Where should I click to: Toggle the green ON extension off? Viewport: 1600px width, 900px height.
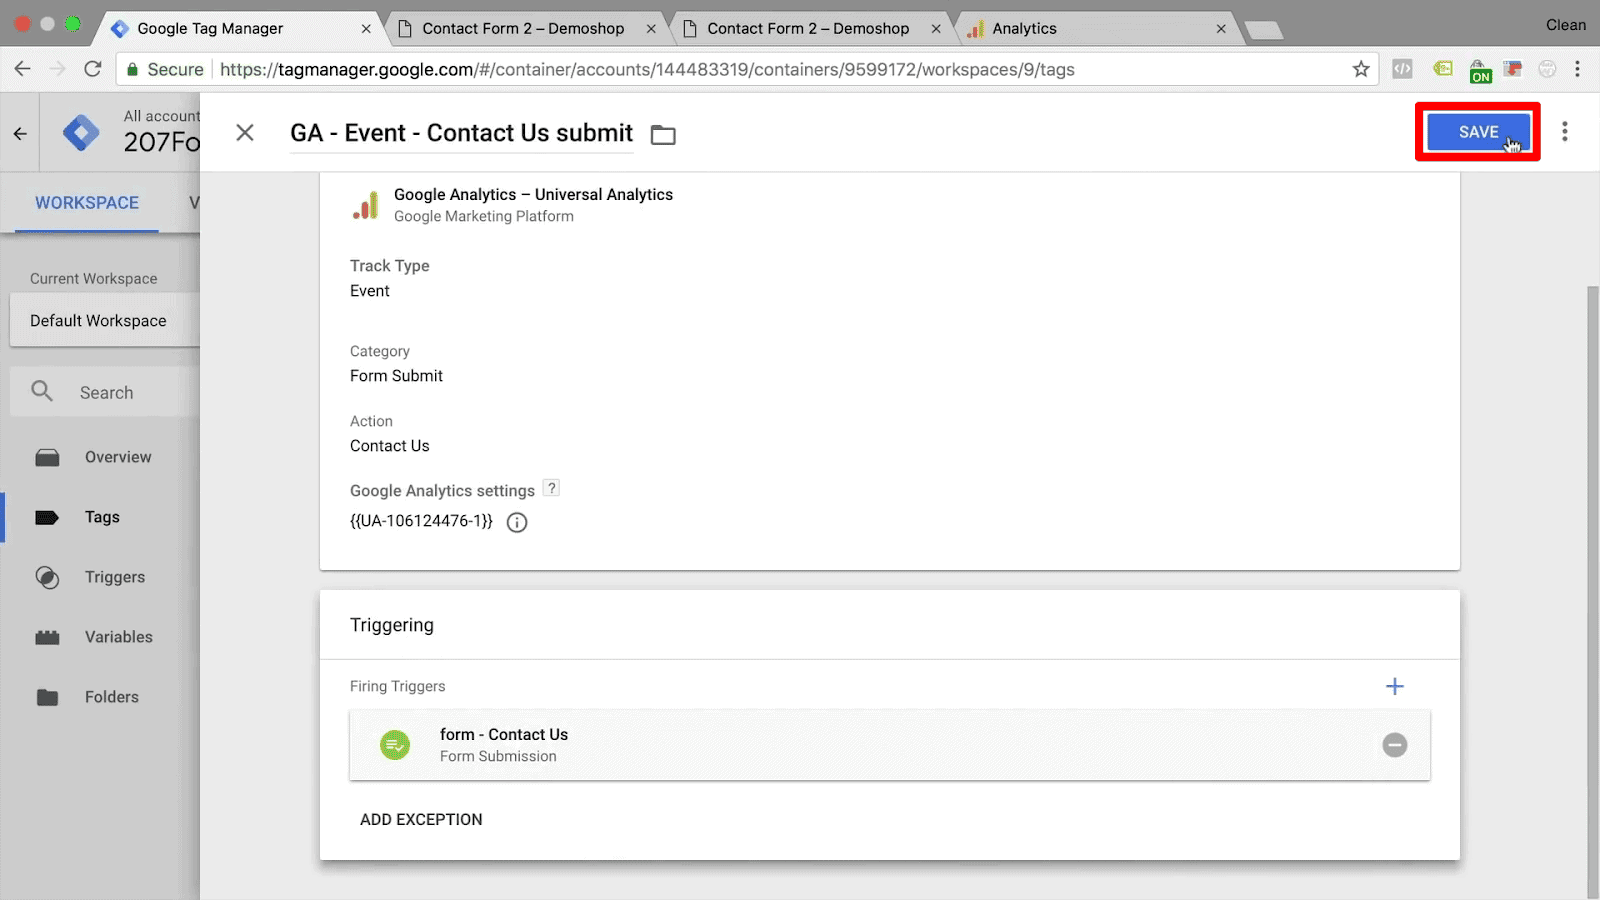click(x=1481, y=69)
